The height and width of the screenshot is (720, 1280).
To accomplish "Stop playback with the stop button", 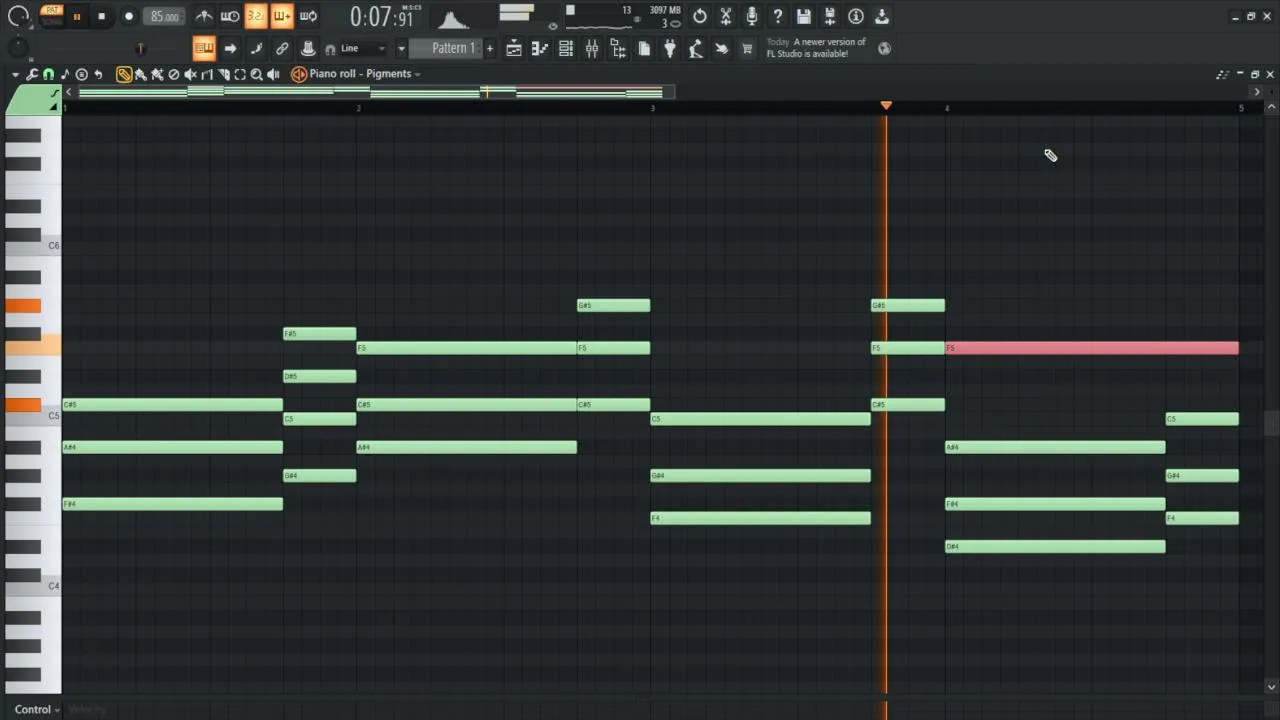I will [x=101, y=16].
